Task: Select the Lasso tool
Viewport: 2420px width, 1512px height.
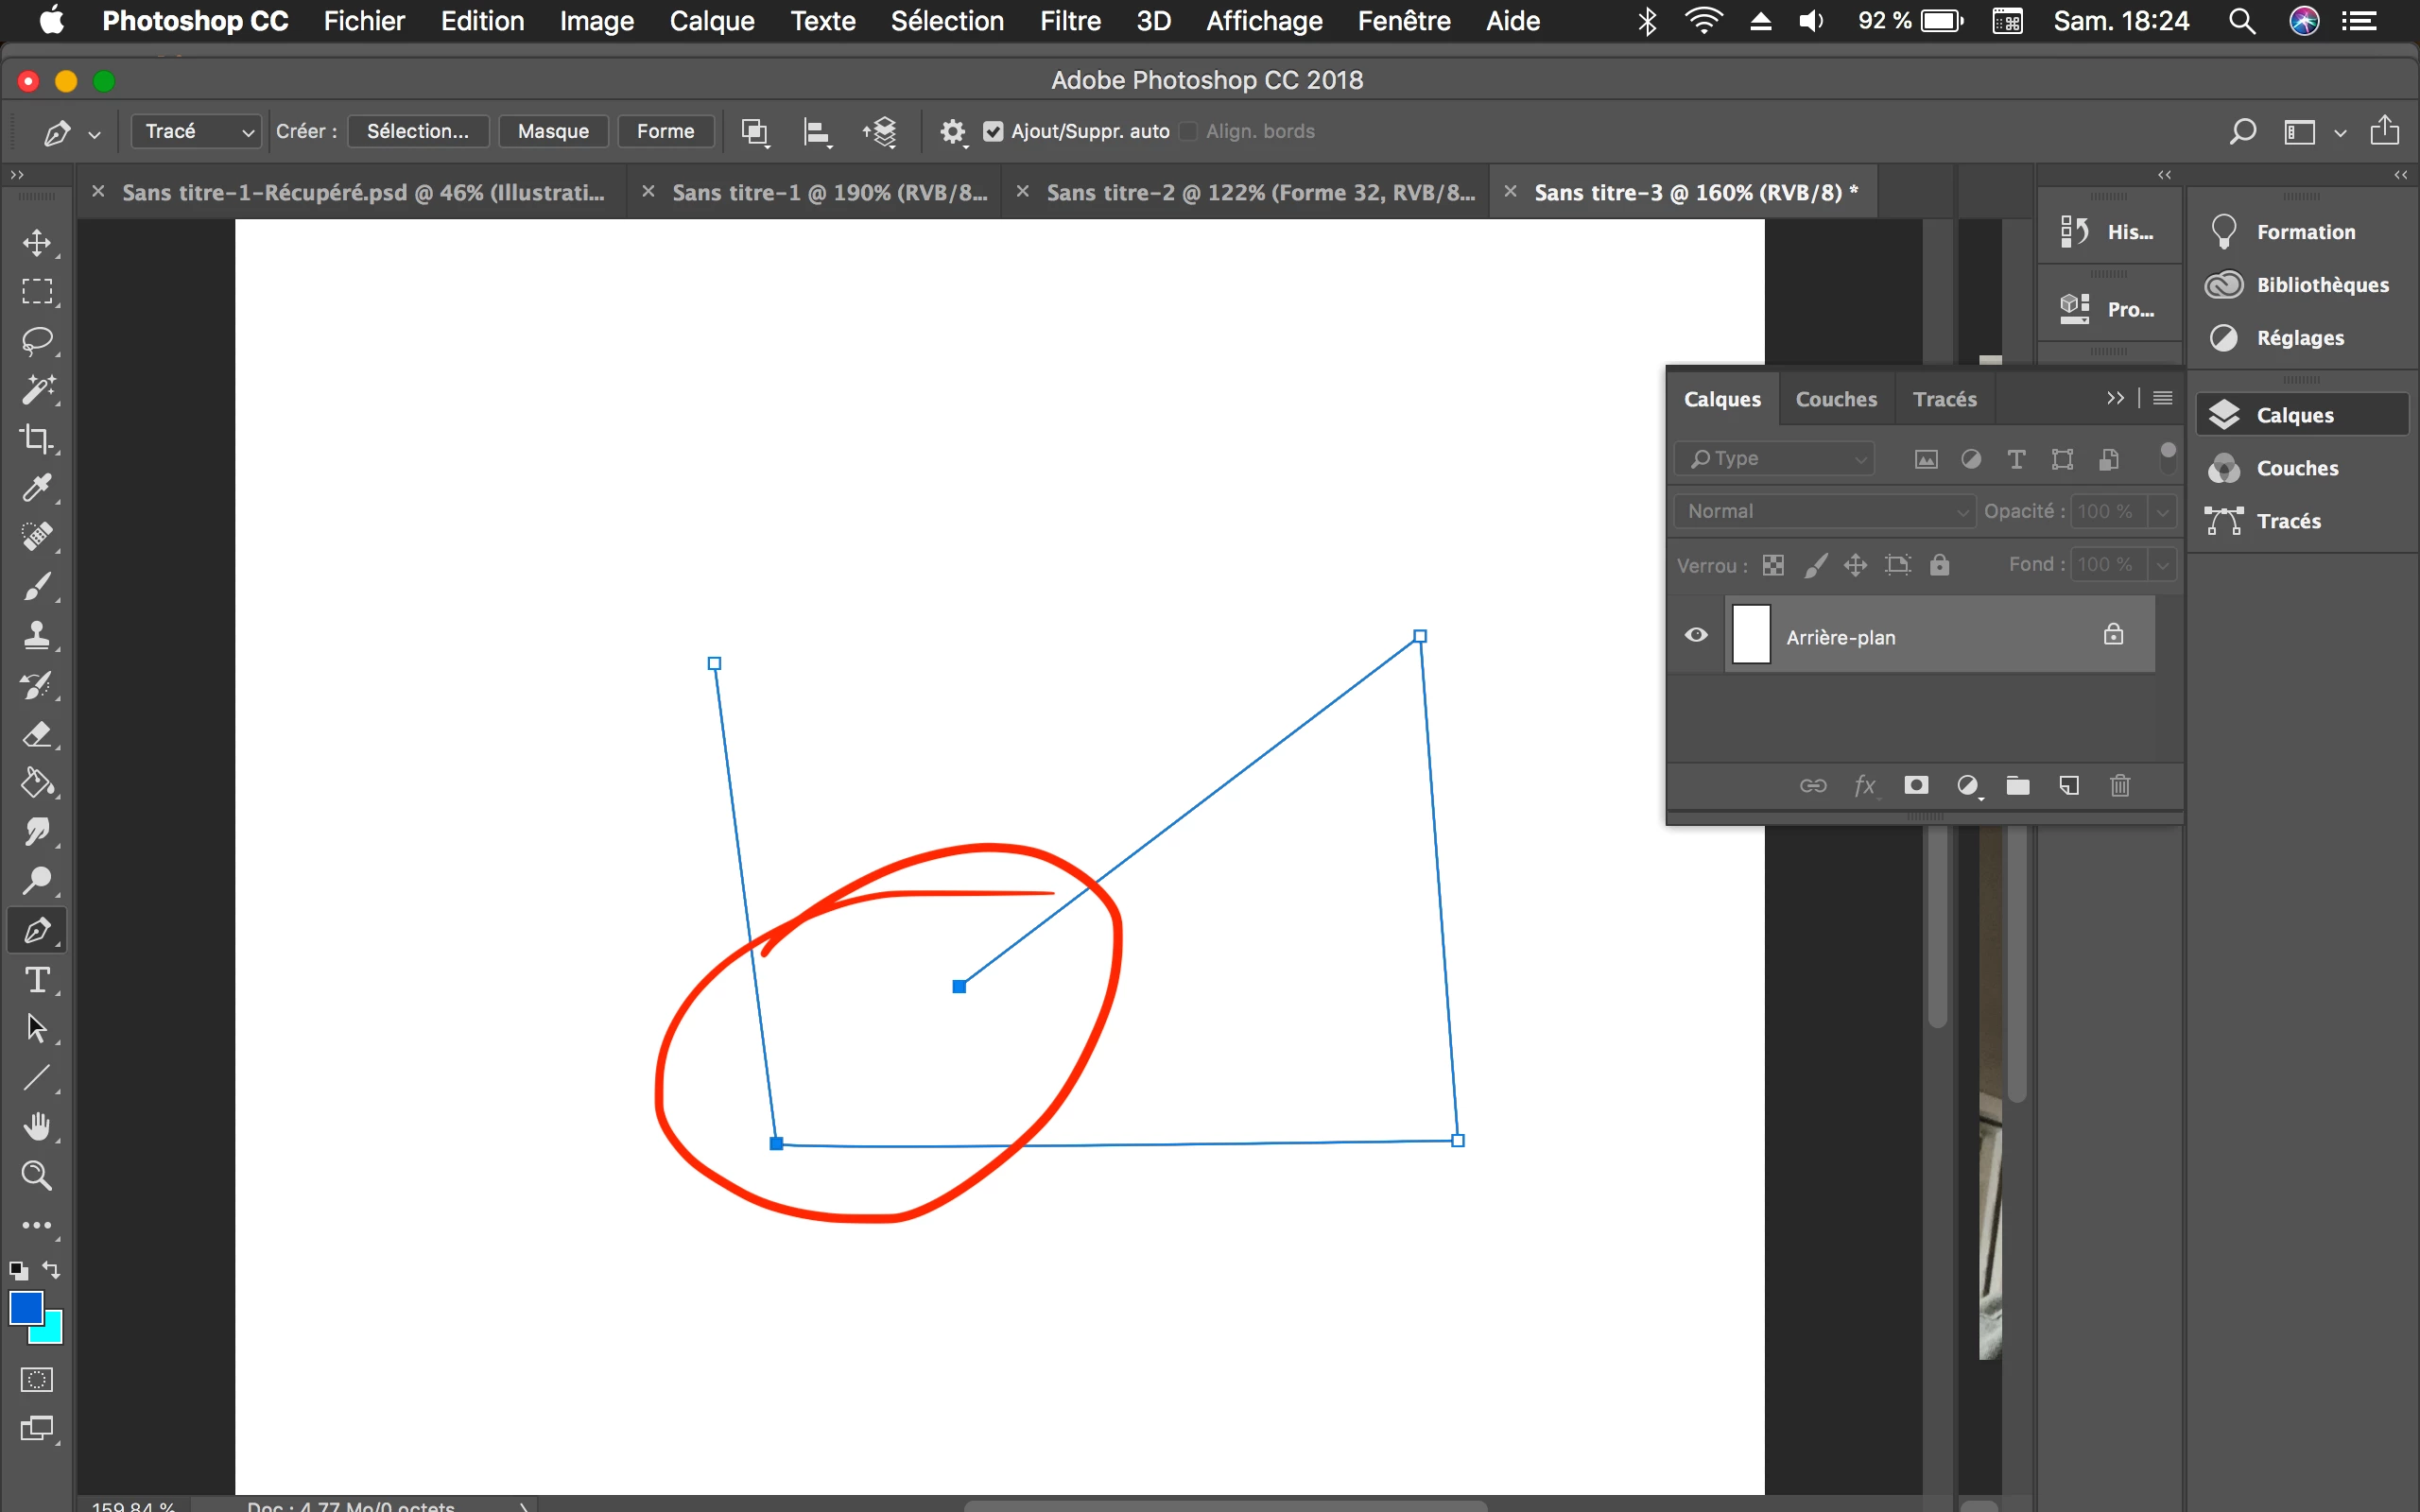Action: point(37,341)
